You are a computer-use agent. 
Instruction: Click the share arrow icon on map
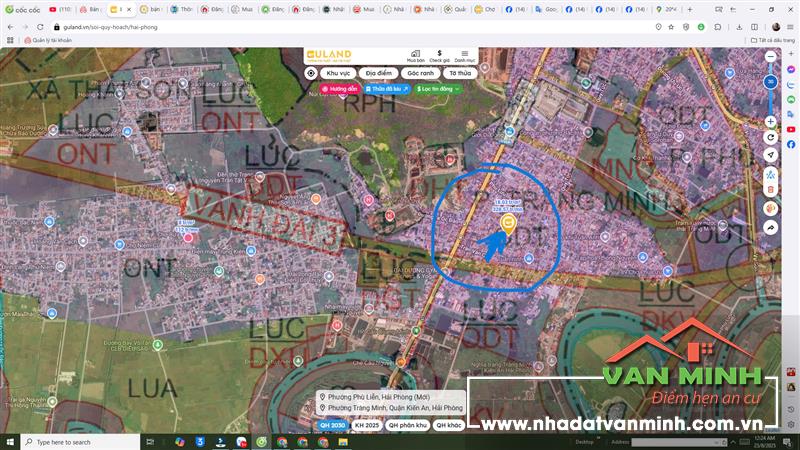(x=770, y=227)
